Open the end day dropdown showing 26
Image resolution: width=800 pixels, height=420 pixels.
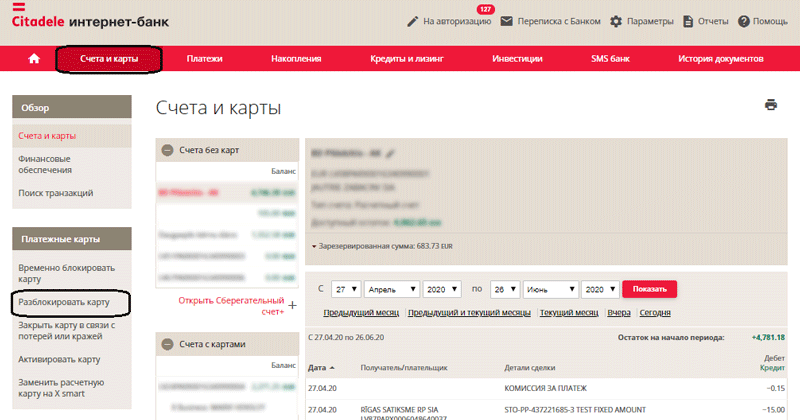pos(505,289)
